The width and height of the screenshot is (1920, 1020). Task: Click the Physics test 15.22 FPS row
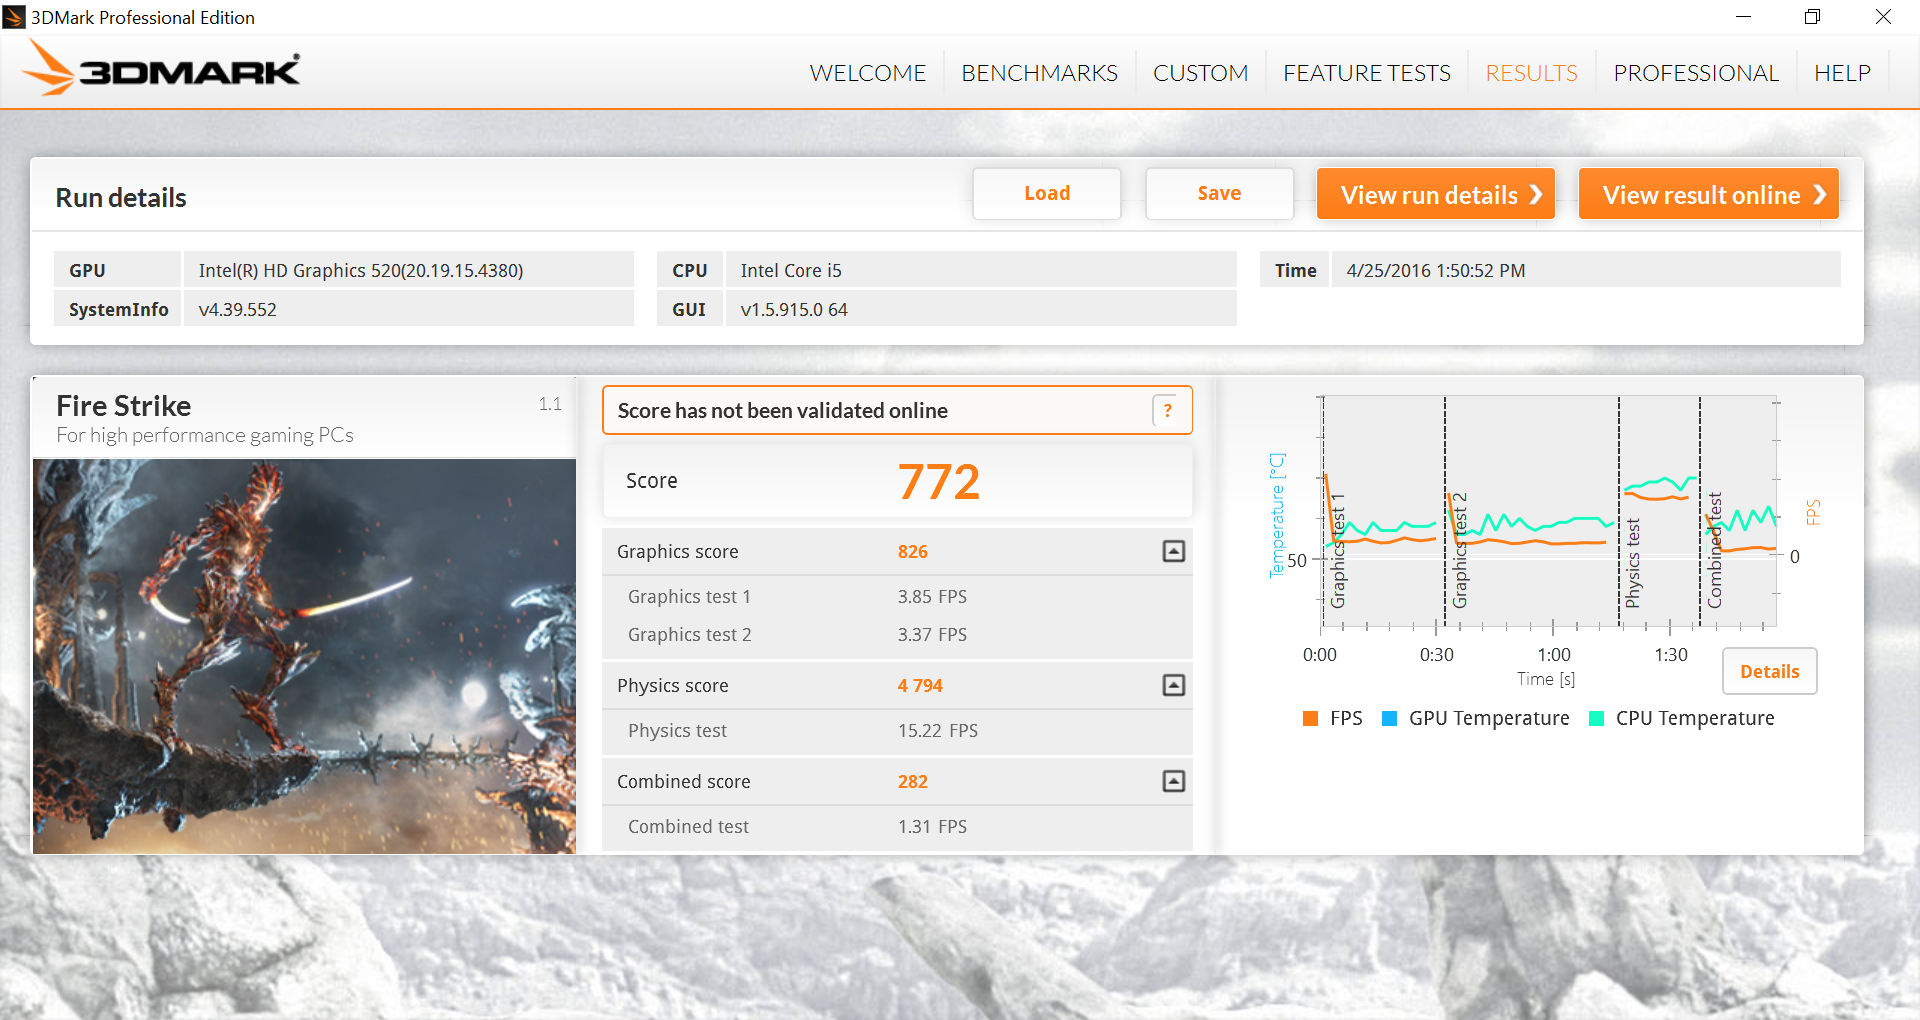(897, 730)
